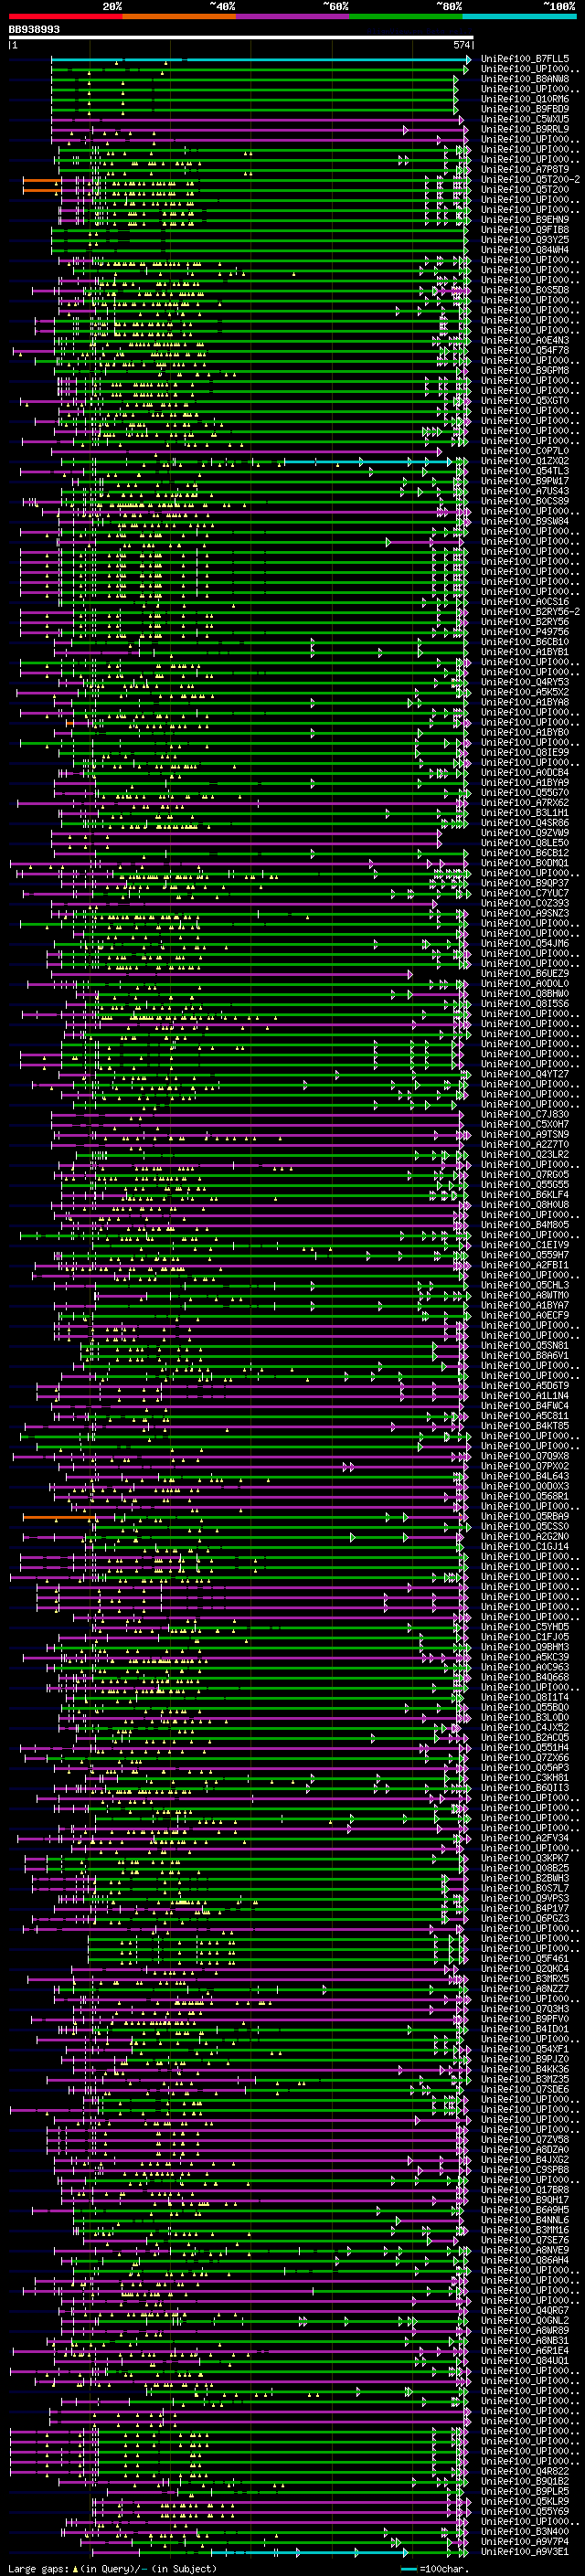Click hit name UniRef100_A2FV34
This screenshot has width=585, height=2576.
pyautogui.click(x=525, y=1838)
